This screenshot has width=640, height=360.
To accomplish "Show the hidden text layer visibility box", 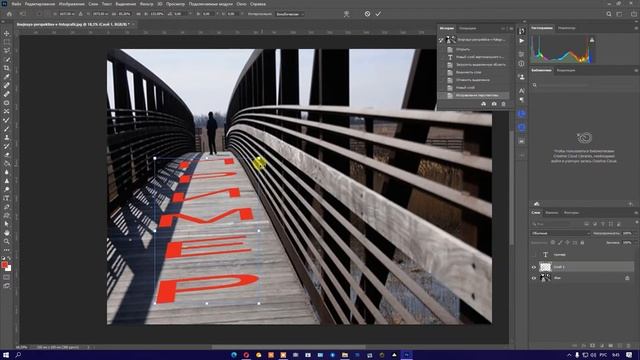I will 533,255.
